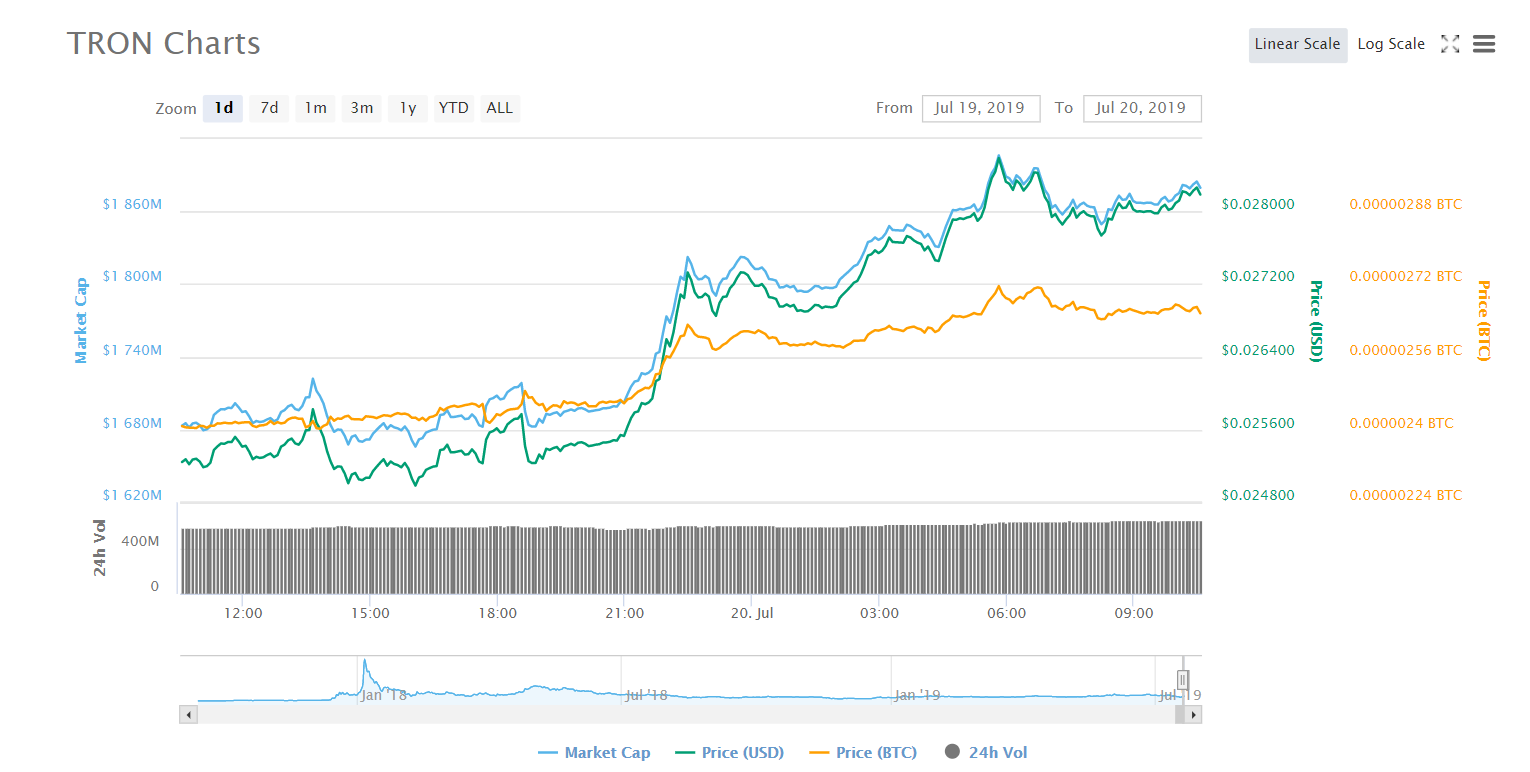This screenshot has width=1530, height=772.
Task: Click the 0.00000288 BTC axis label
Action: pyautogui.click(x=1405, y=204)
